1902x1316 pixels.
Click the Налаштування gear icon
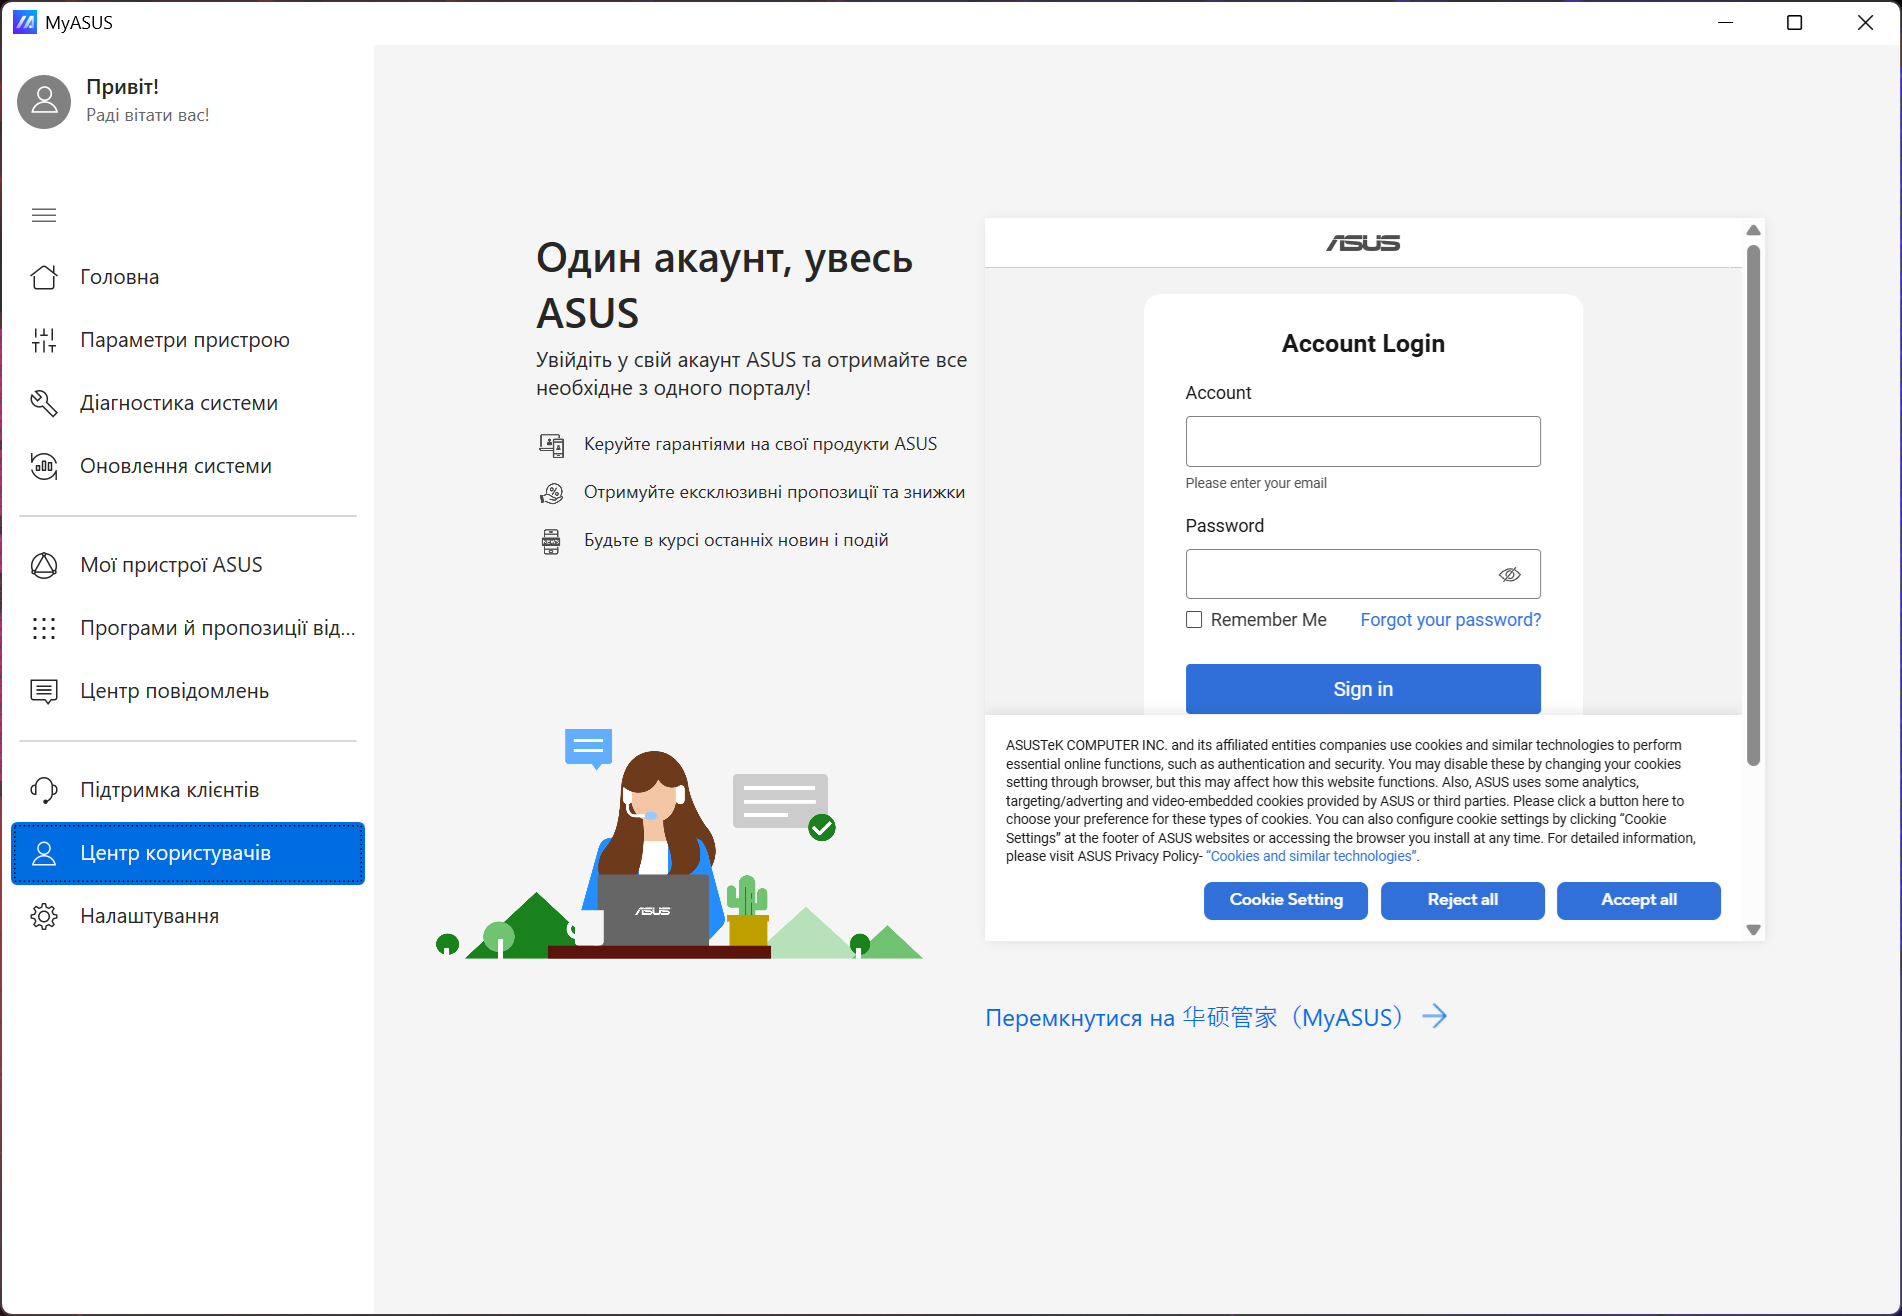point(44,916)
